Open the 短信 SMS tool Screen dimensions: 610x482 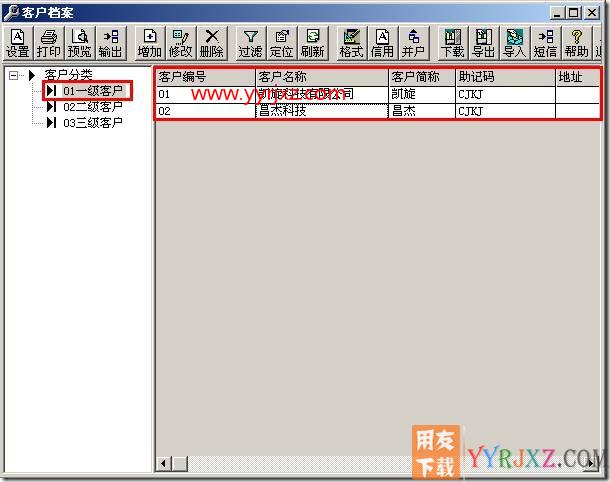pyautogui.click(x=546, y=44)
